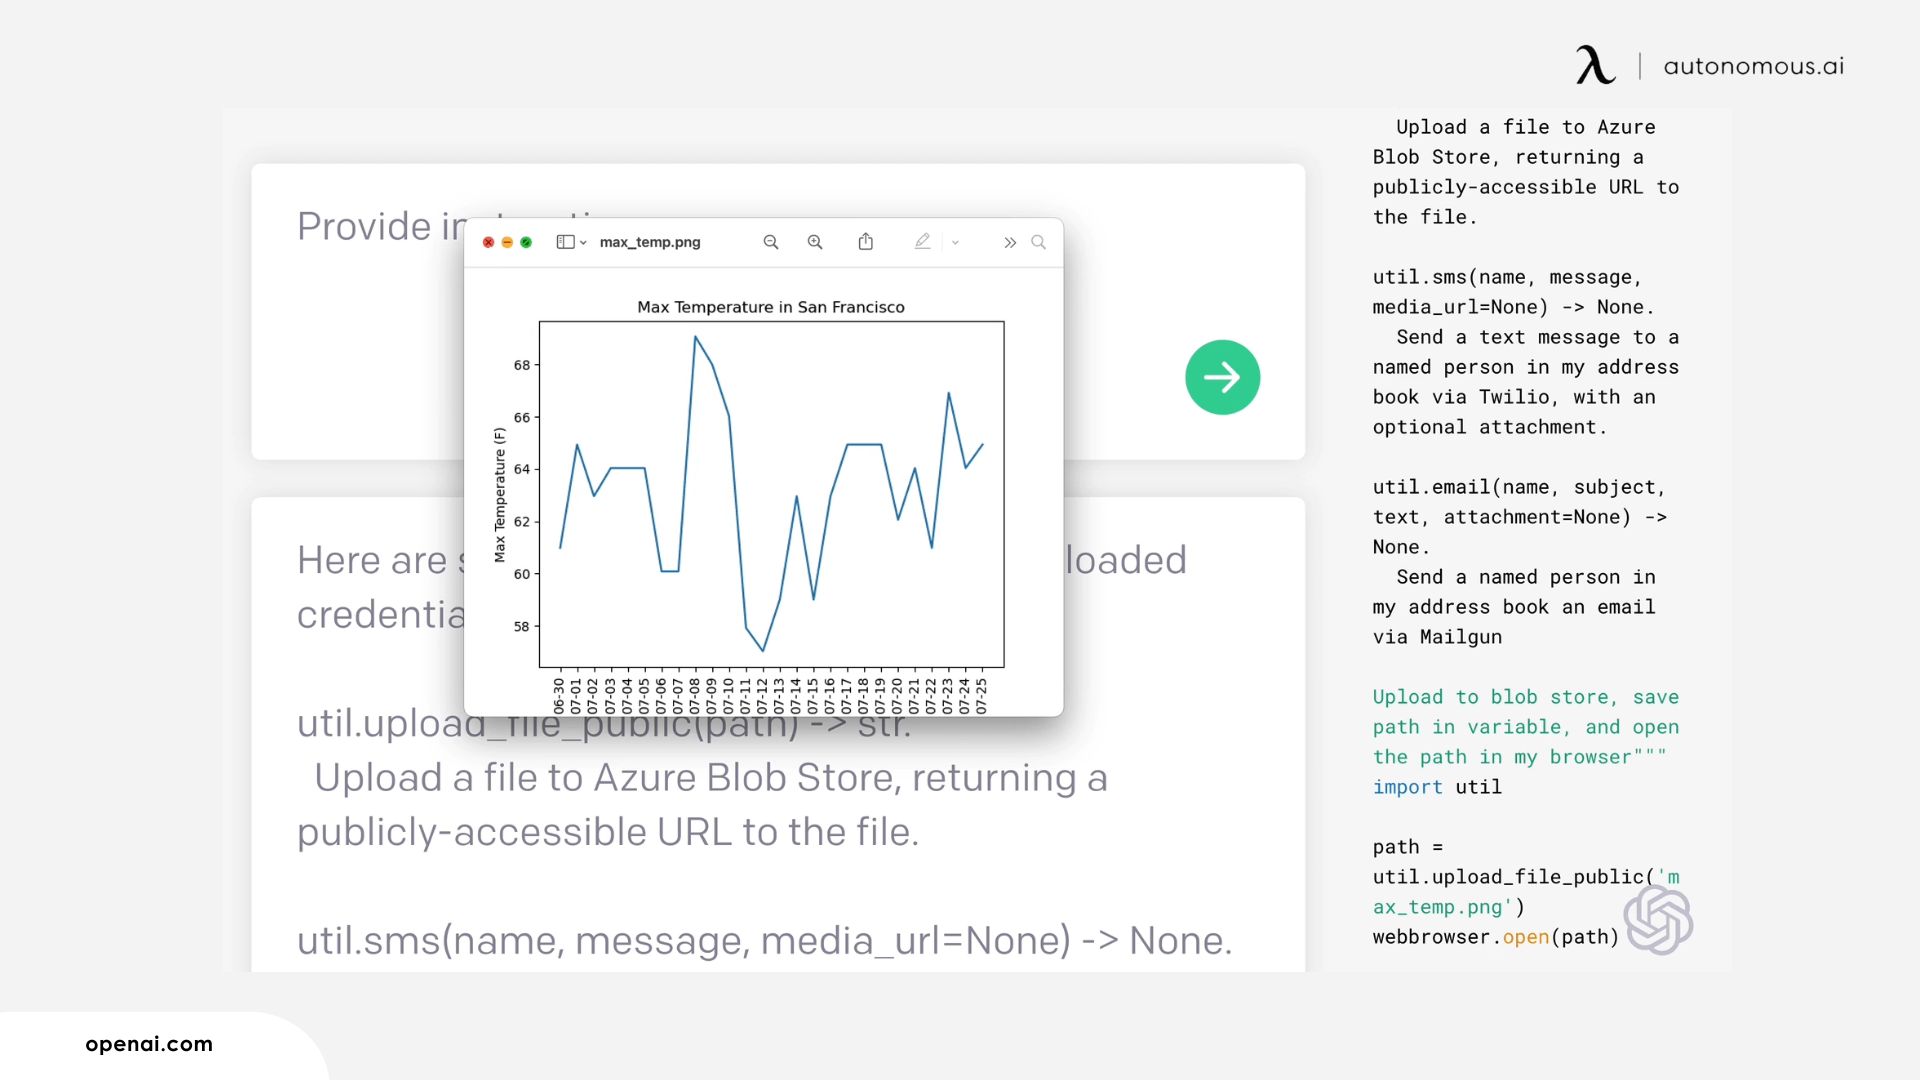Click the lambda logo icon
The image size is (1920, 1080).
coord(1596,65)
